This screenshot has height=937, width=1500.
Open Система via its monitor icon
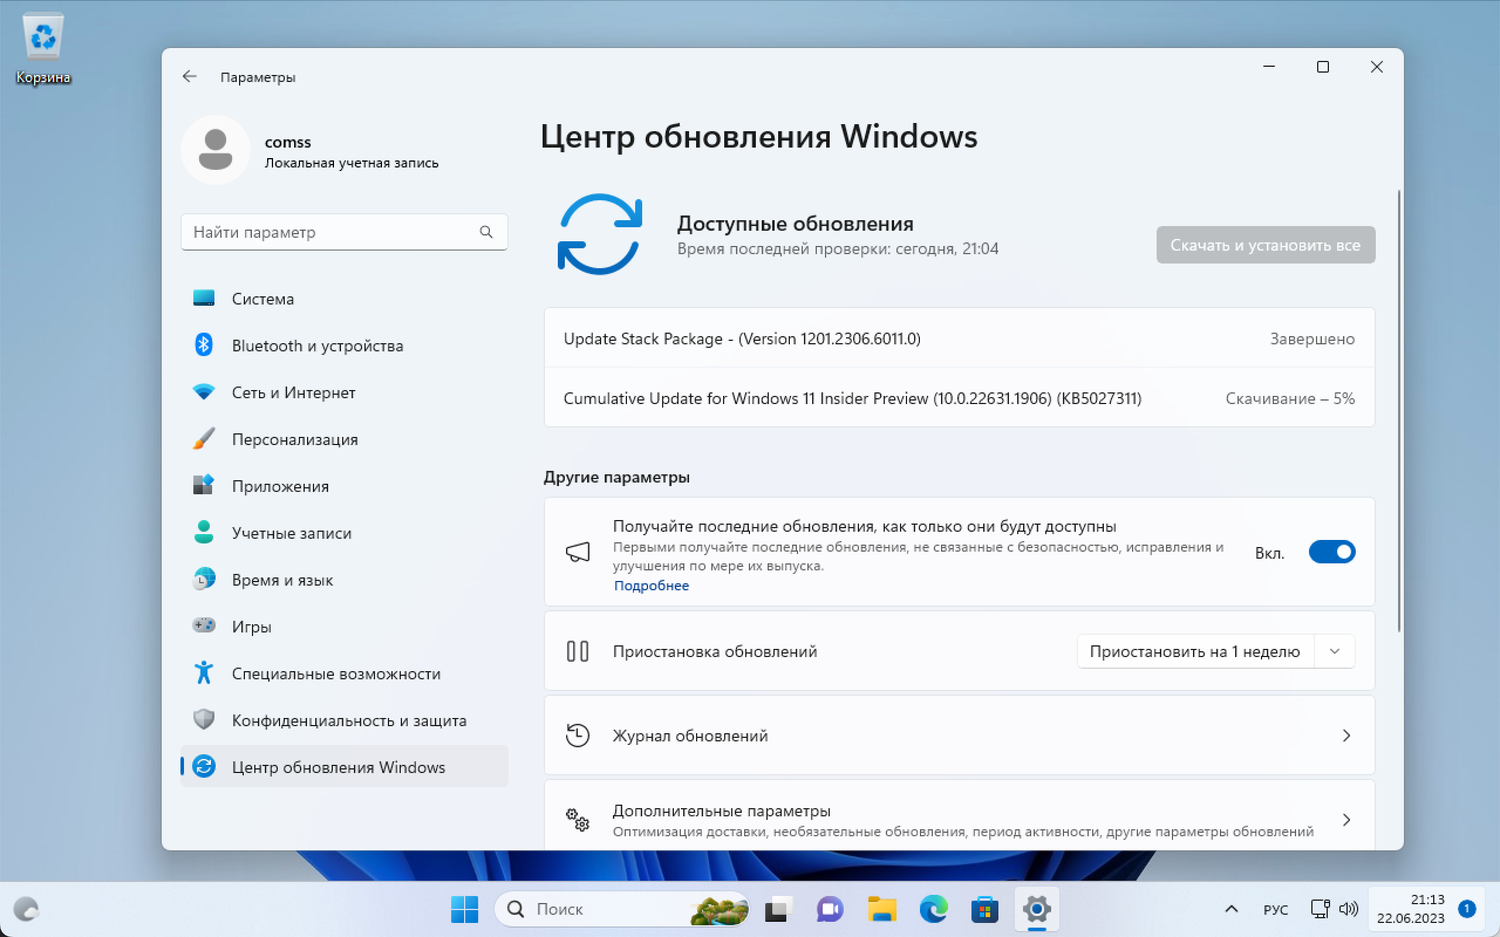204,298
